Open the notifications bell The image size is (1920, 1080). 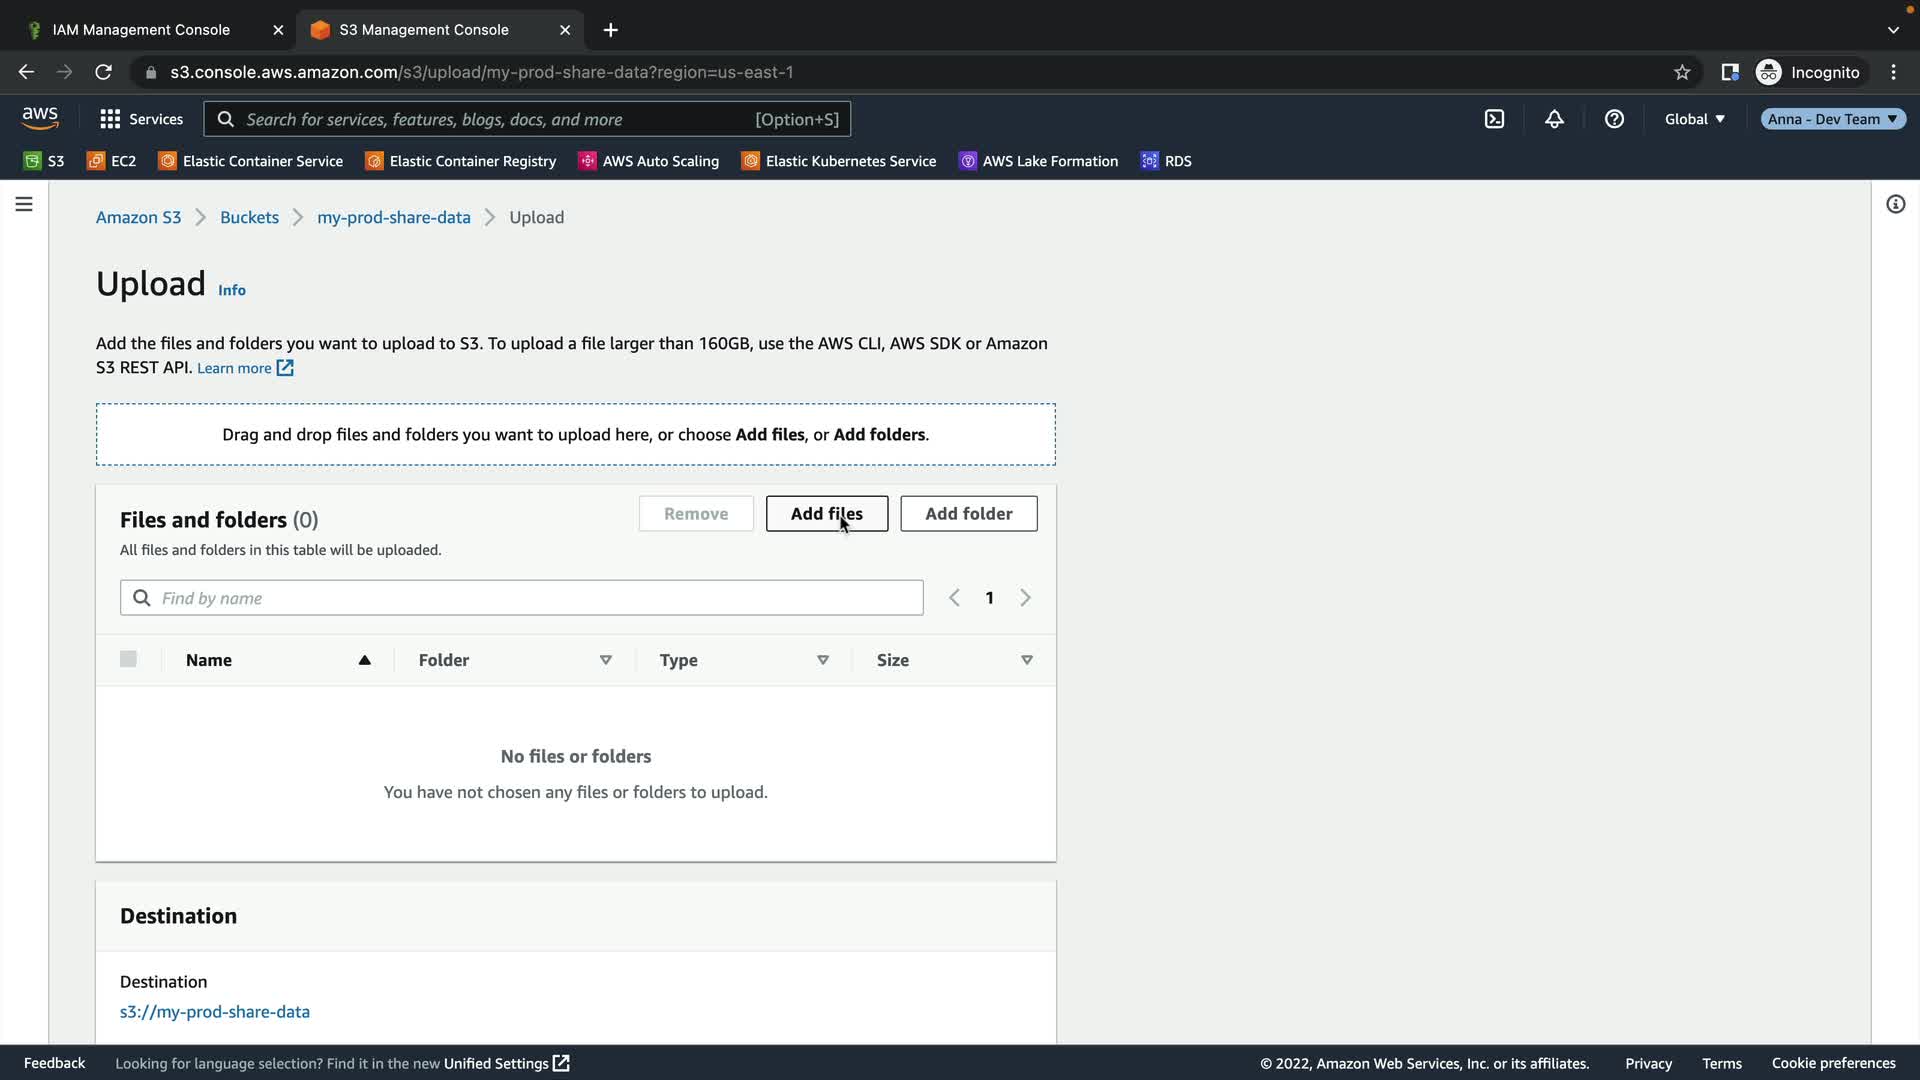pos(1554,119)
